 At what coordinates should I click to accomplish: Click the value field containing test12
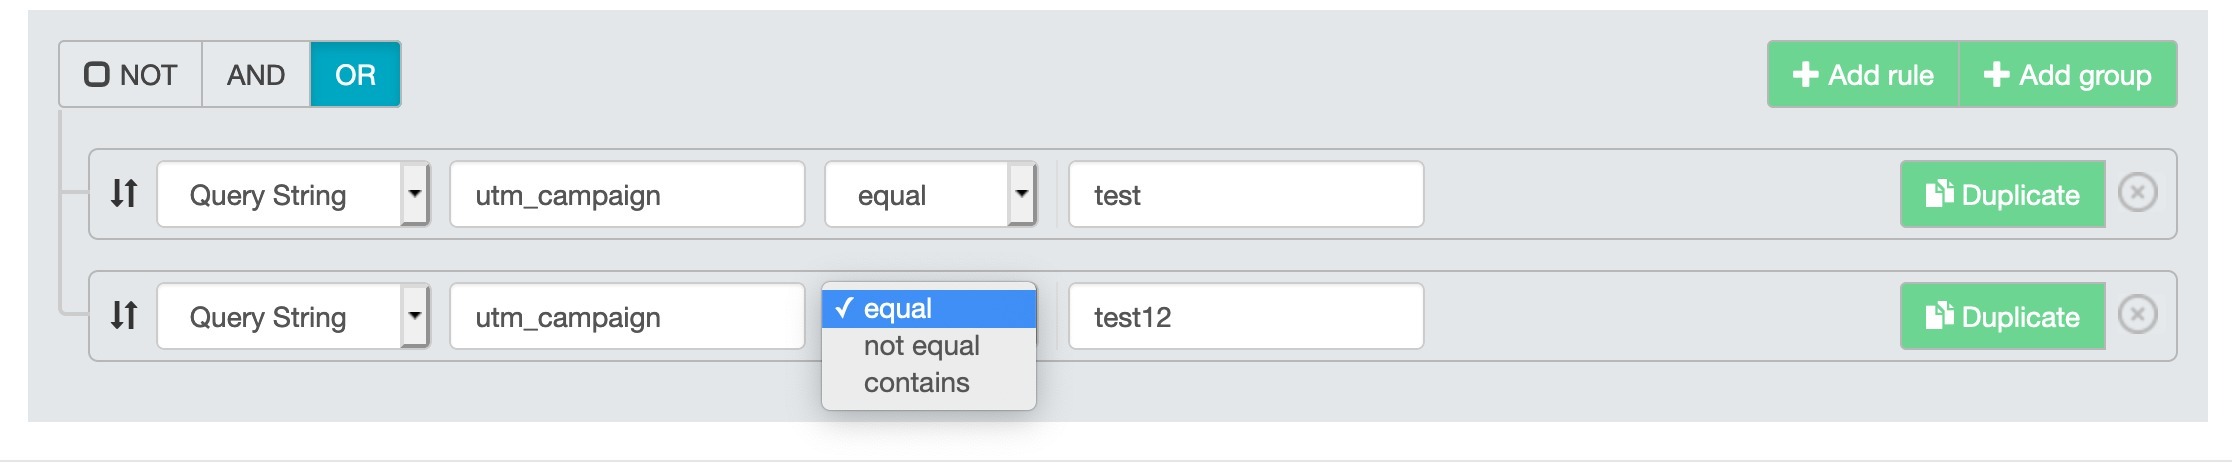1246,316
